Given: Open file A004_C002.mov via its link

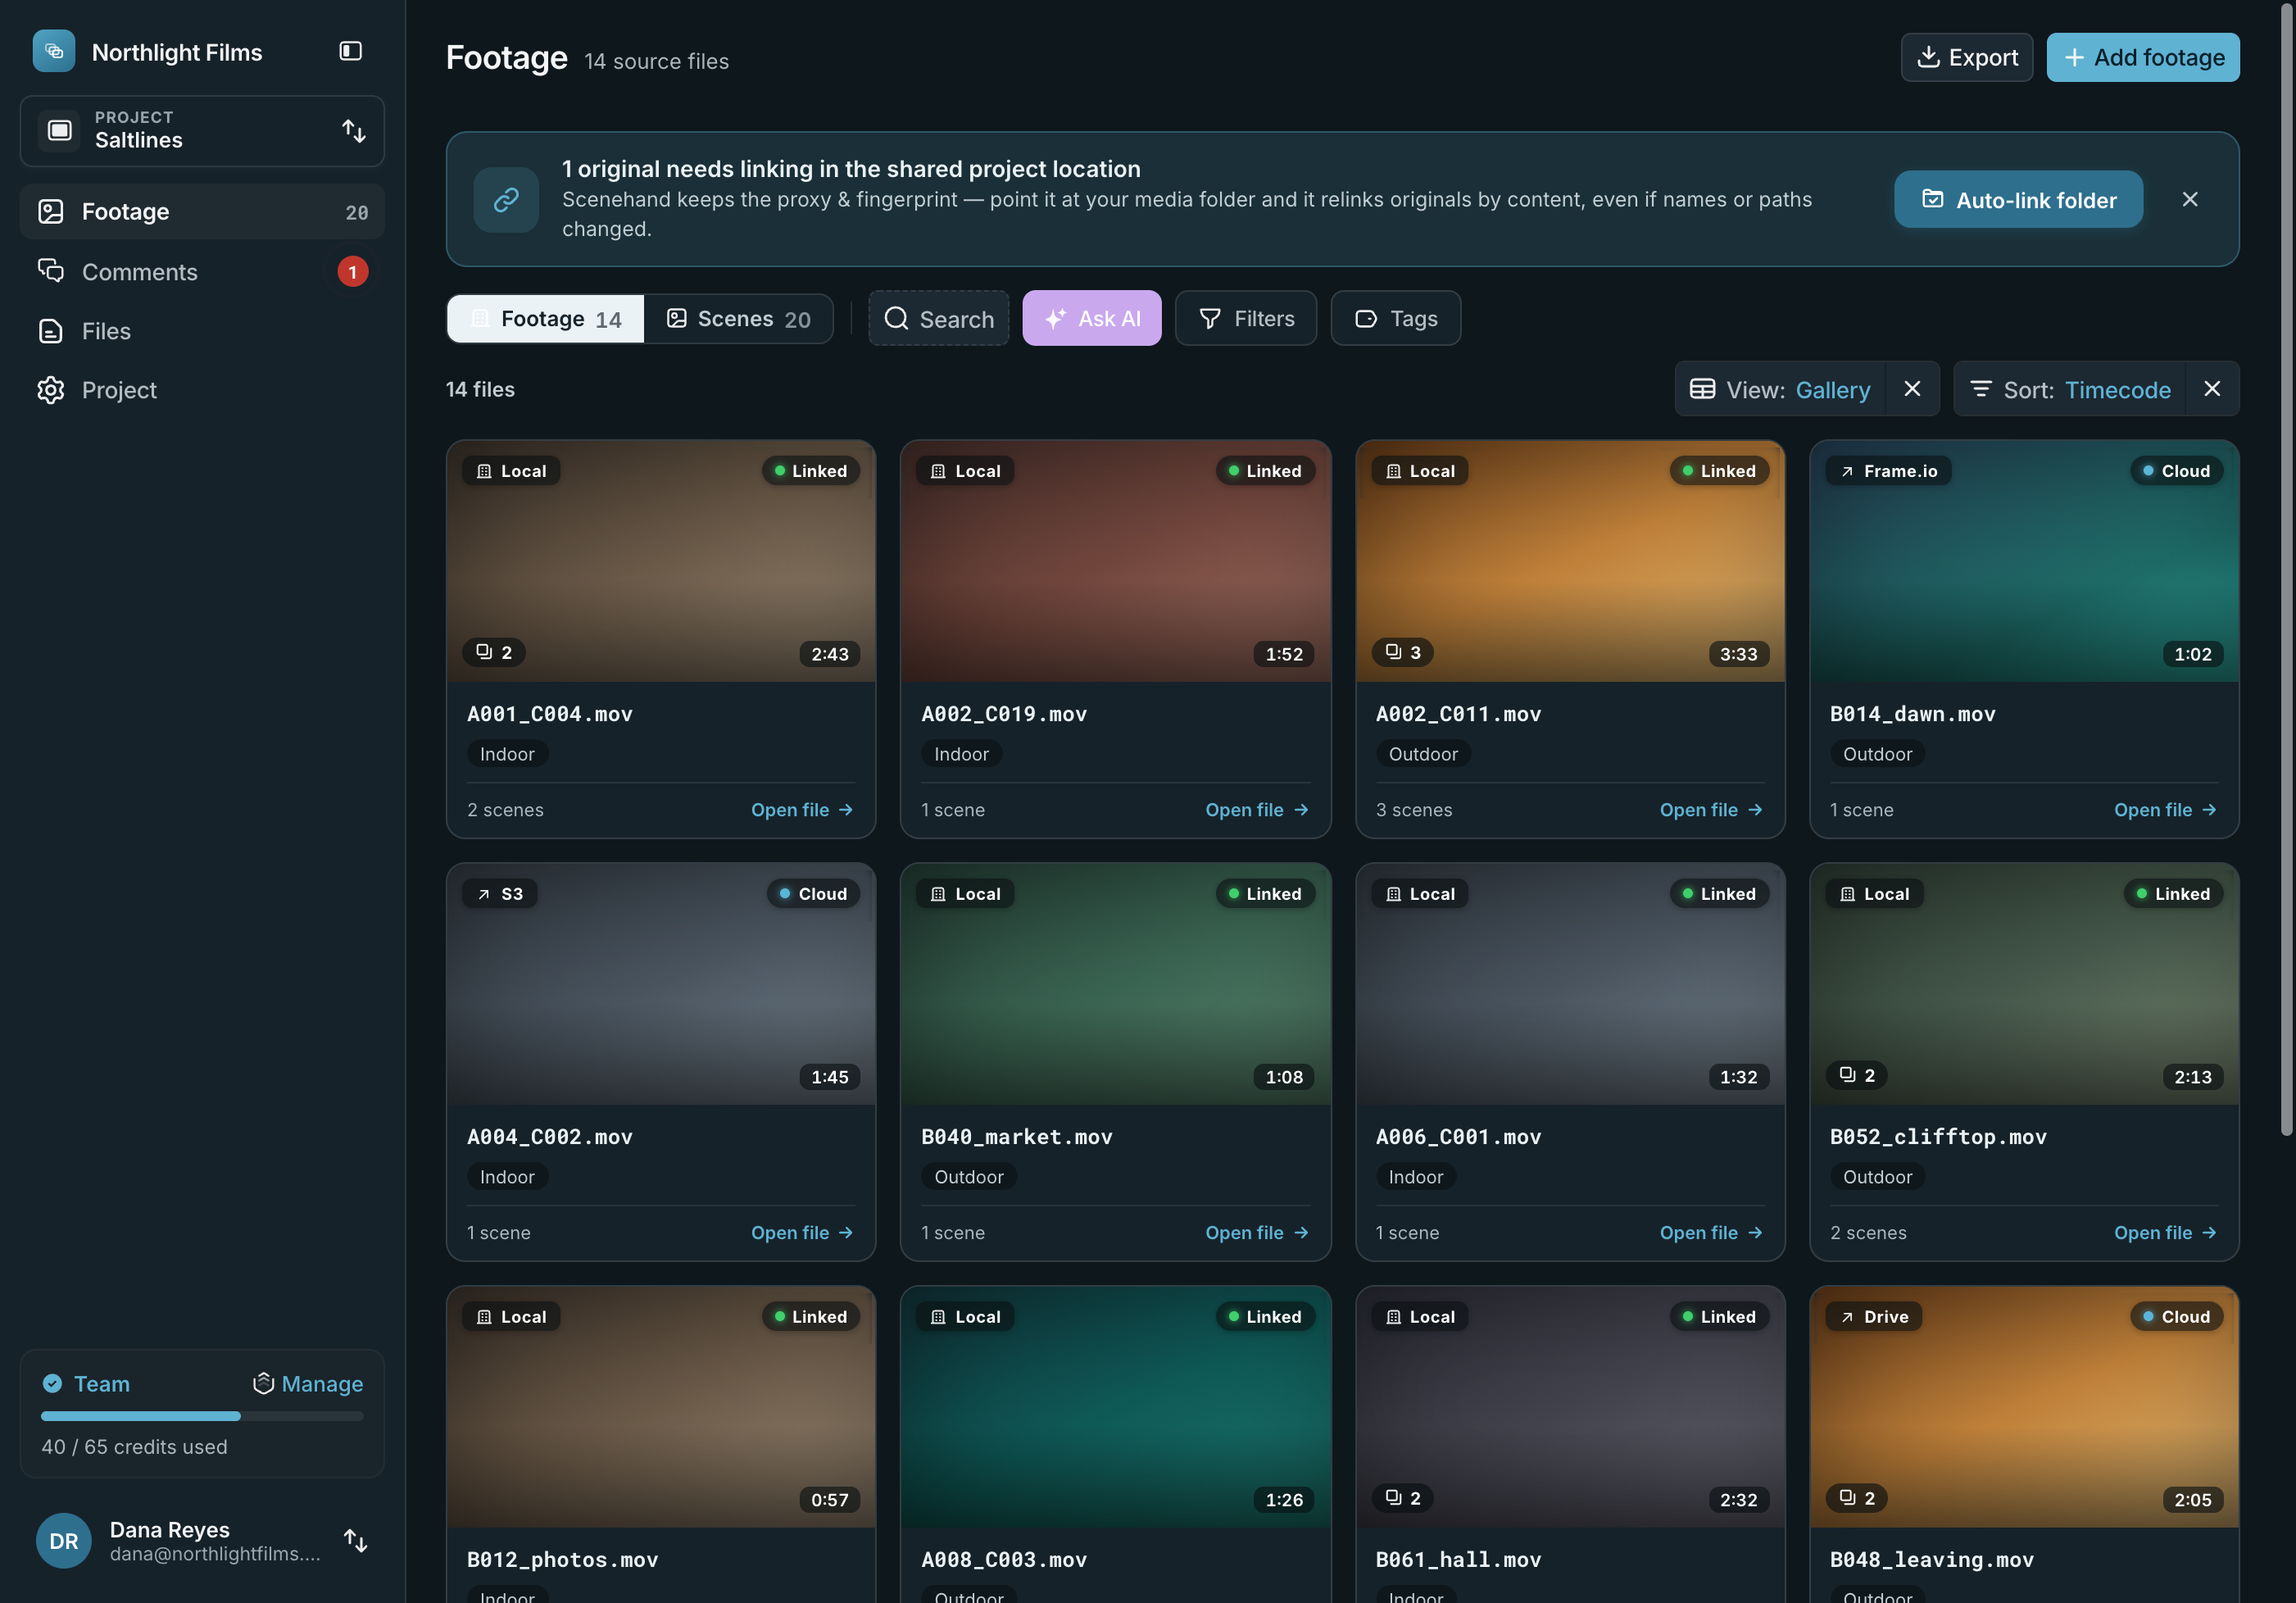Looking at the screenshot, I should tap(802, 1233).
